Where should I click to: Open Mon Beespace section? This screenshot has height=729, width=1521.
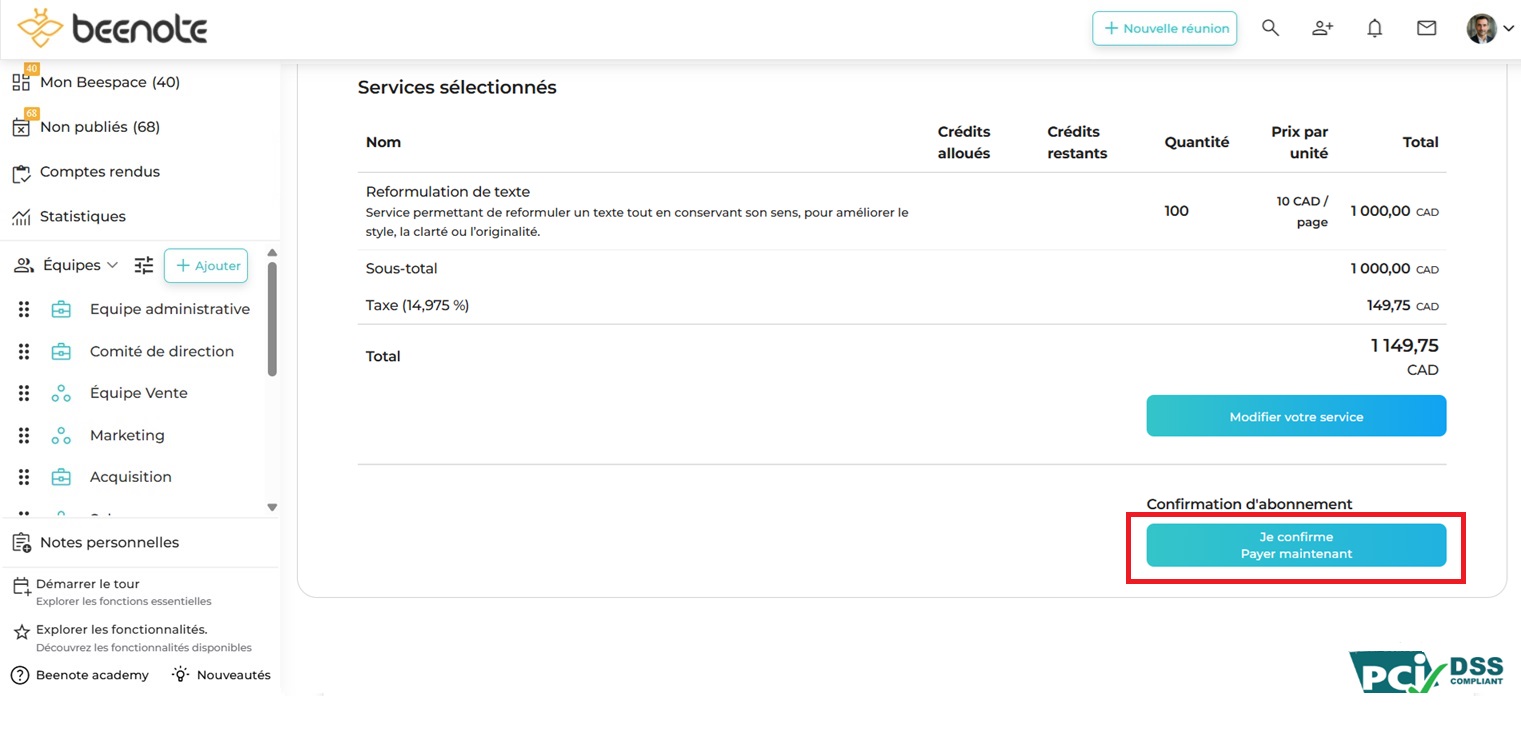pyautogui.click(x=109, y=82)
